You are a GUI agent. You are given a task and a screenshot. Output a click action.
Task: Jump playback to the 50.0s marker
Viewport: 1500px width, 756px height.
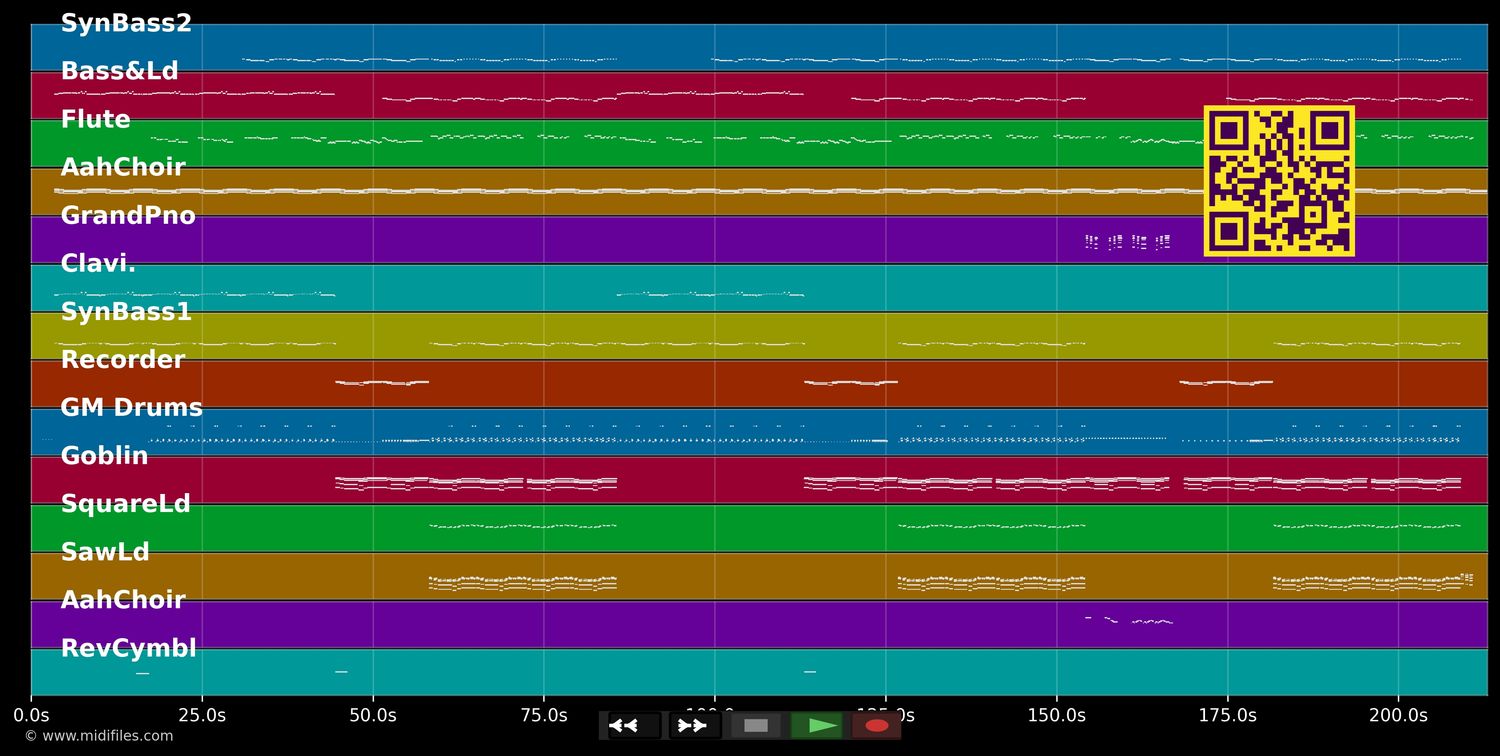point(374,715)
